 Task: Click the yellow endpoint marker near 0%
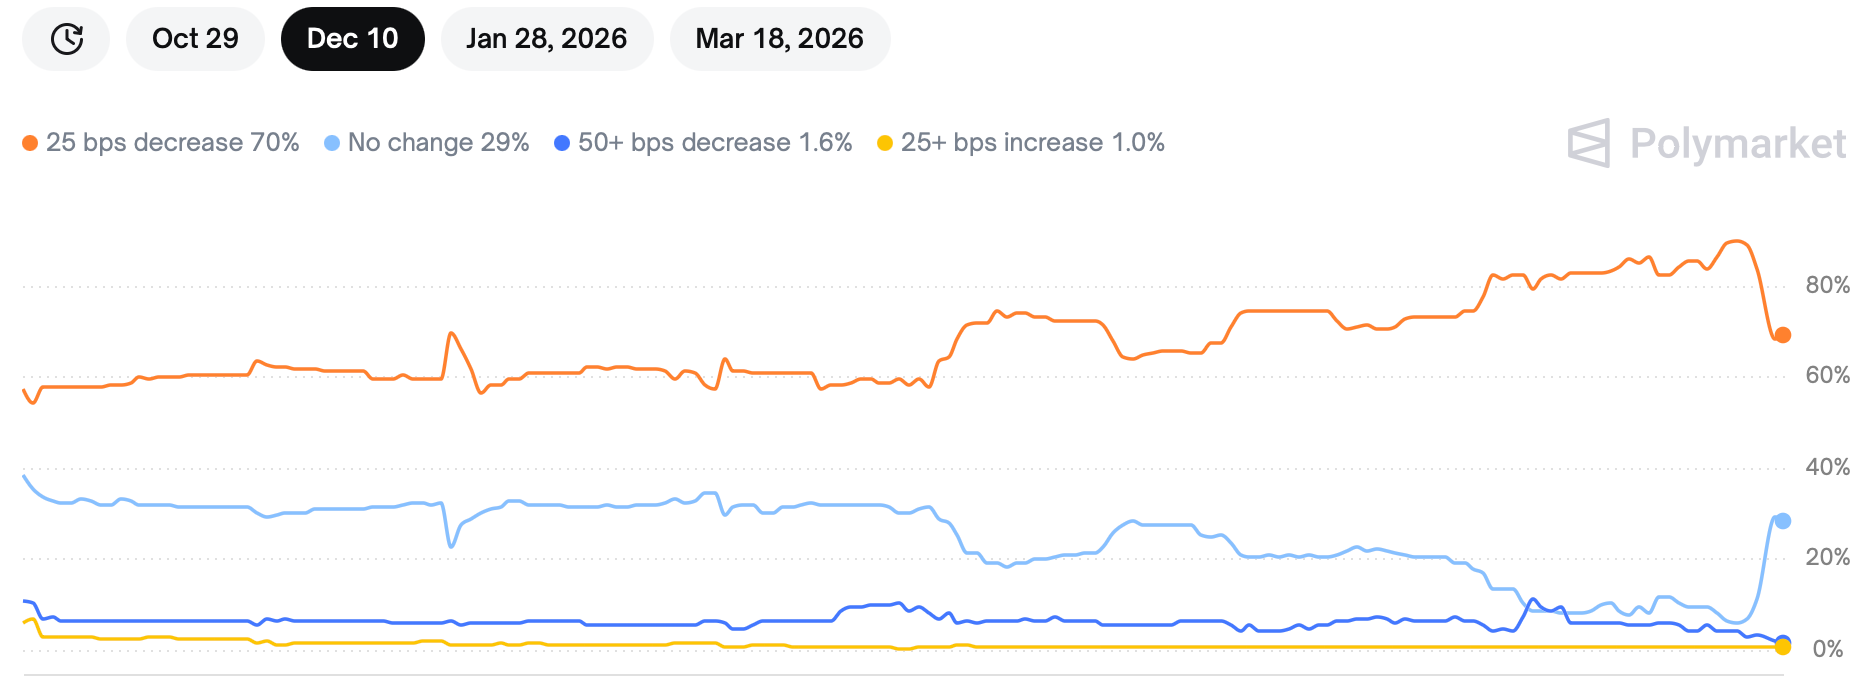click(1782, 648)
